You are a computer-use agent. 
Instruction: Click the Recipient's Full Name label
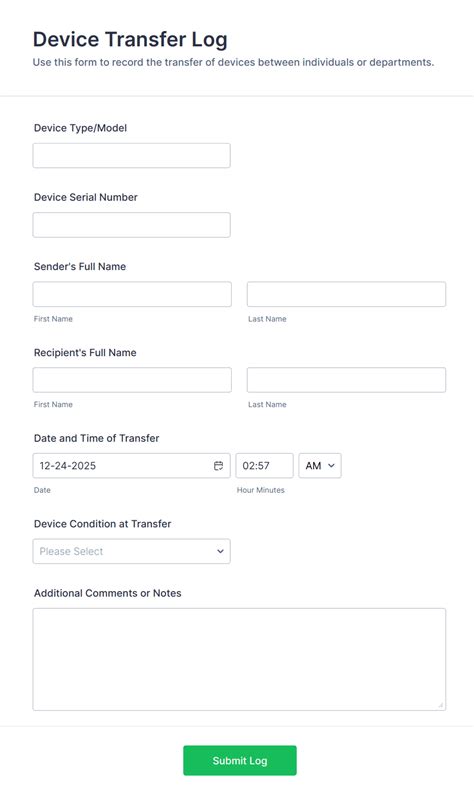(85, 352)
